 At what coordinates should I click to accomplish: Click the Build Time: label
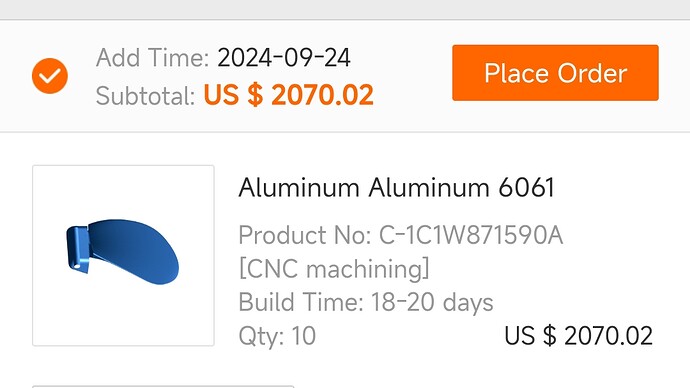tap(301, 302)
